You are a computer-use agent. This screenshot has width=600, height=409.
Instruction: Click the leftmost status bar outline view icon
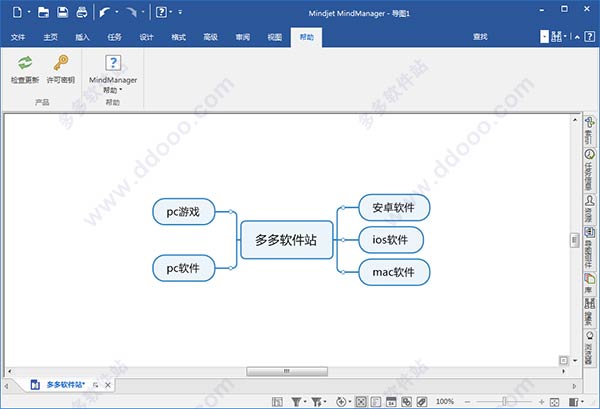pos(277,402)
